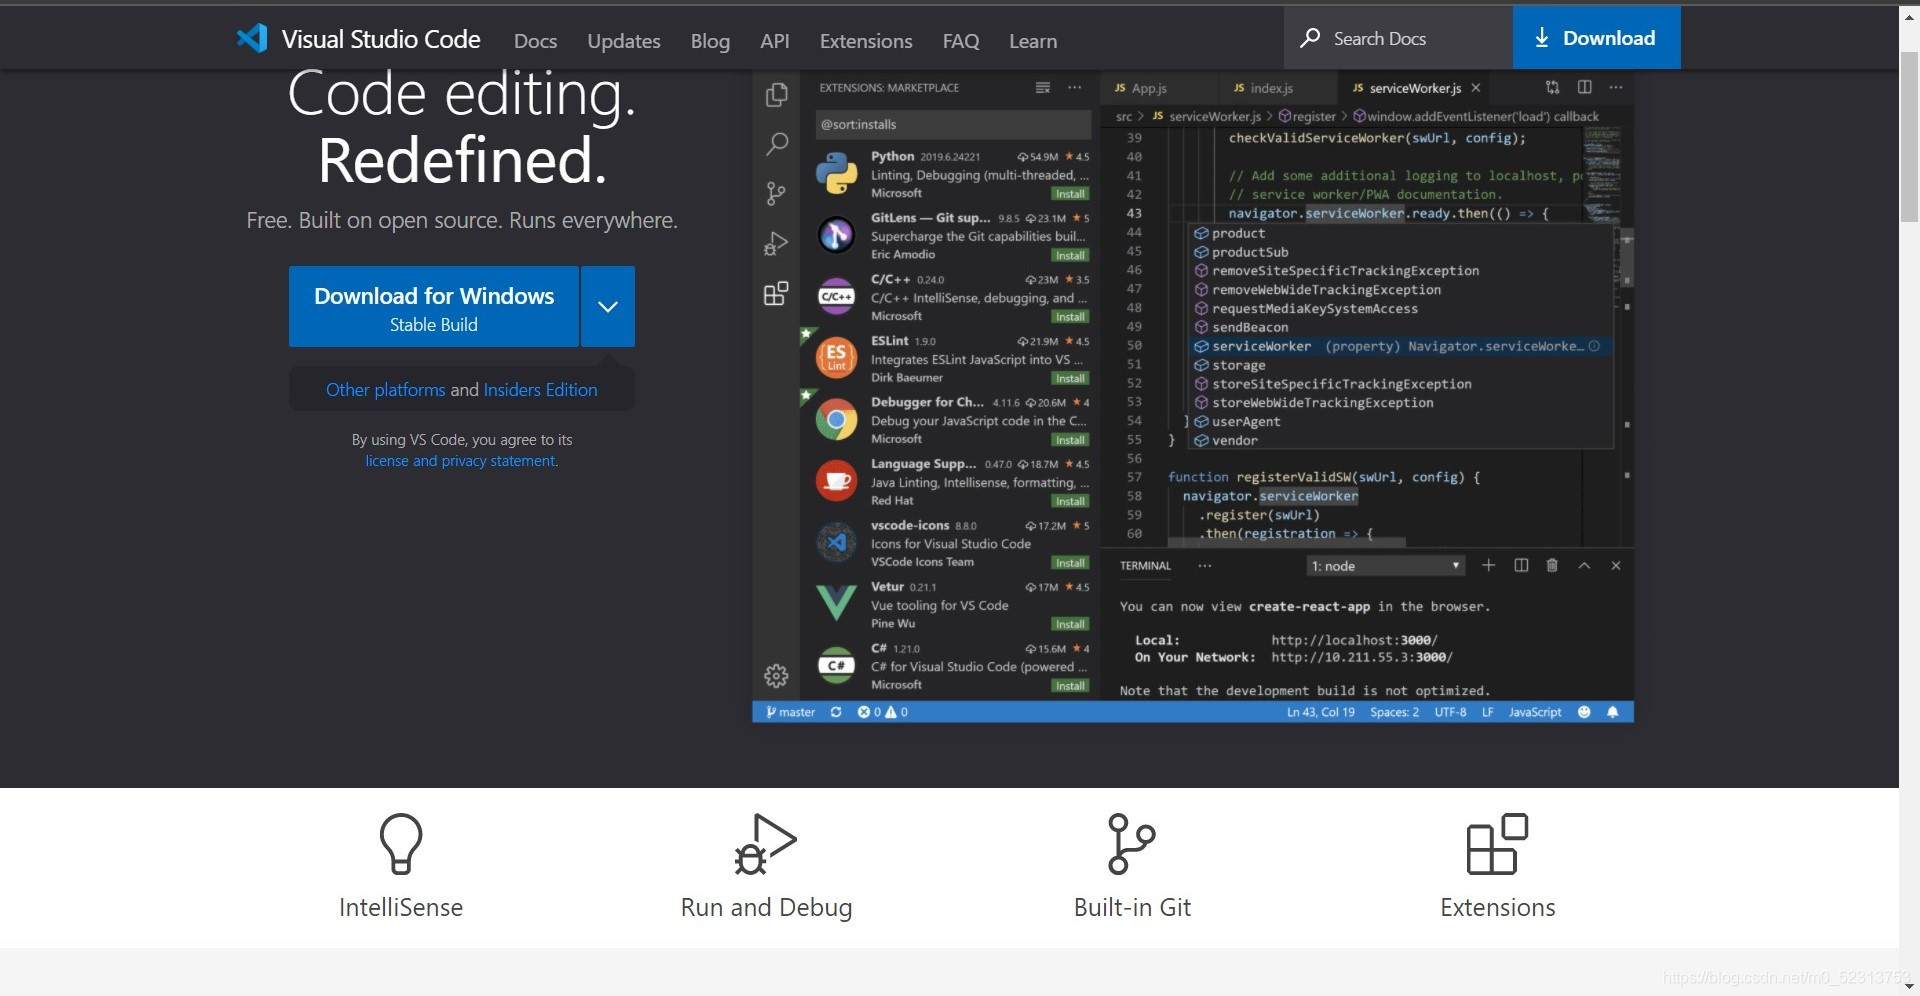
Task: Click the Source Control icon in activity bar
Action: (776, 193)
